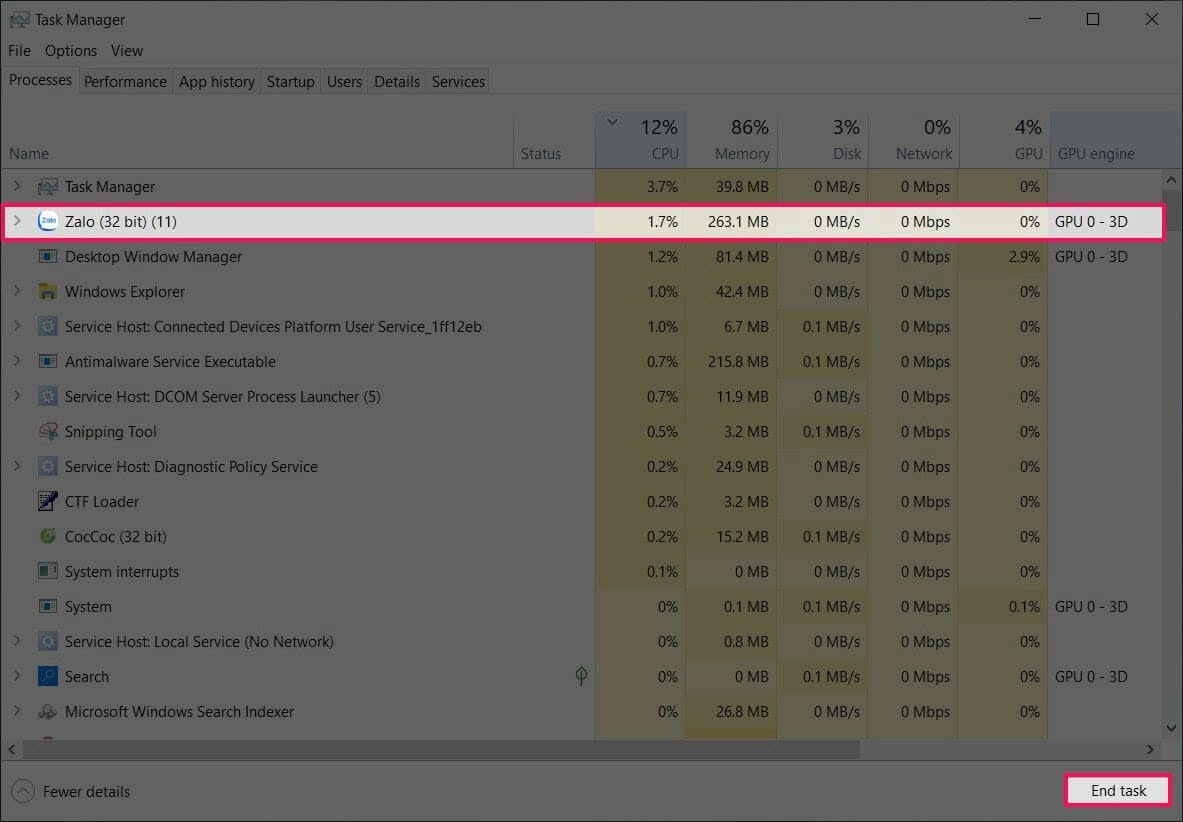Switch to the Startup tab
The height and width of the screenshot is (822, 1183).
[290, 81]
